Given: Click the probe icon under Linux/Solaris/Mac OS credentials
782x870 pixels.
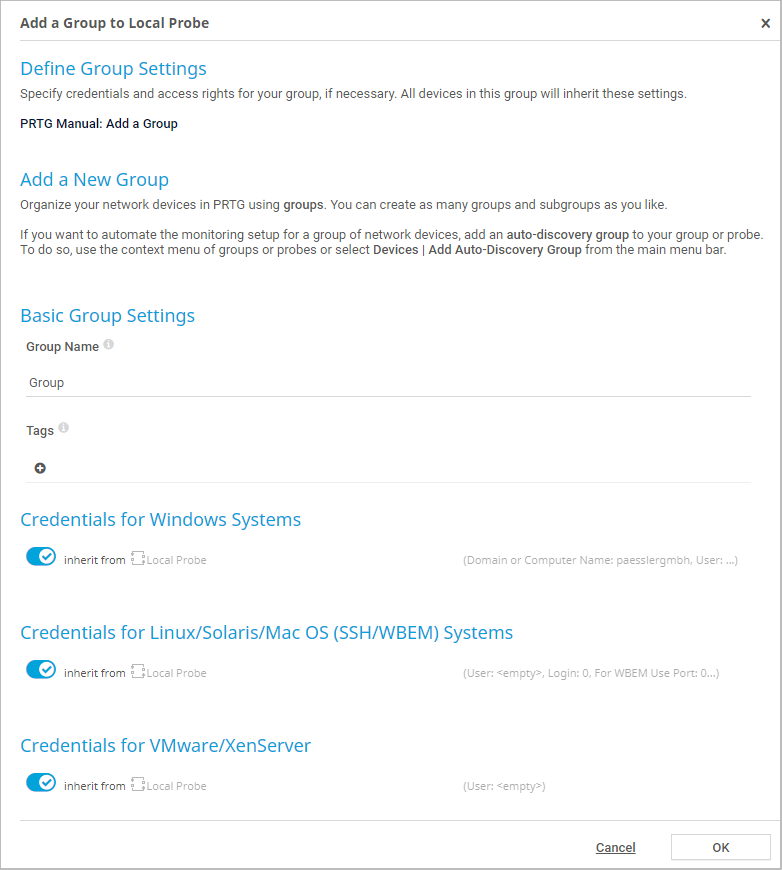Looking at the screenshot, I should pos(138,672).
